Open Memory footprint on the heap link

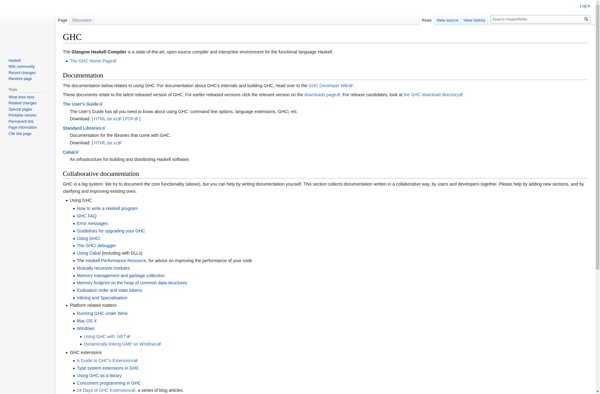coord(132,283)
